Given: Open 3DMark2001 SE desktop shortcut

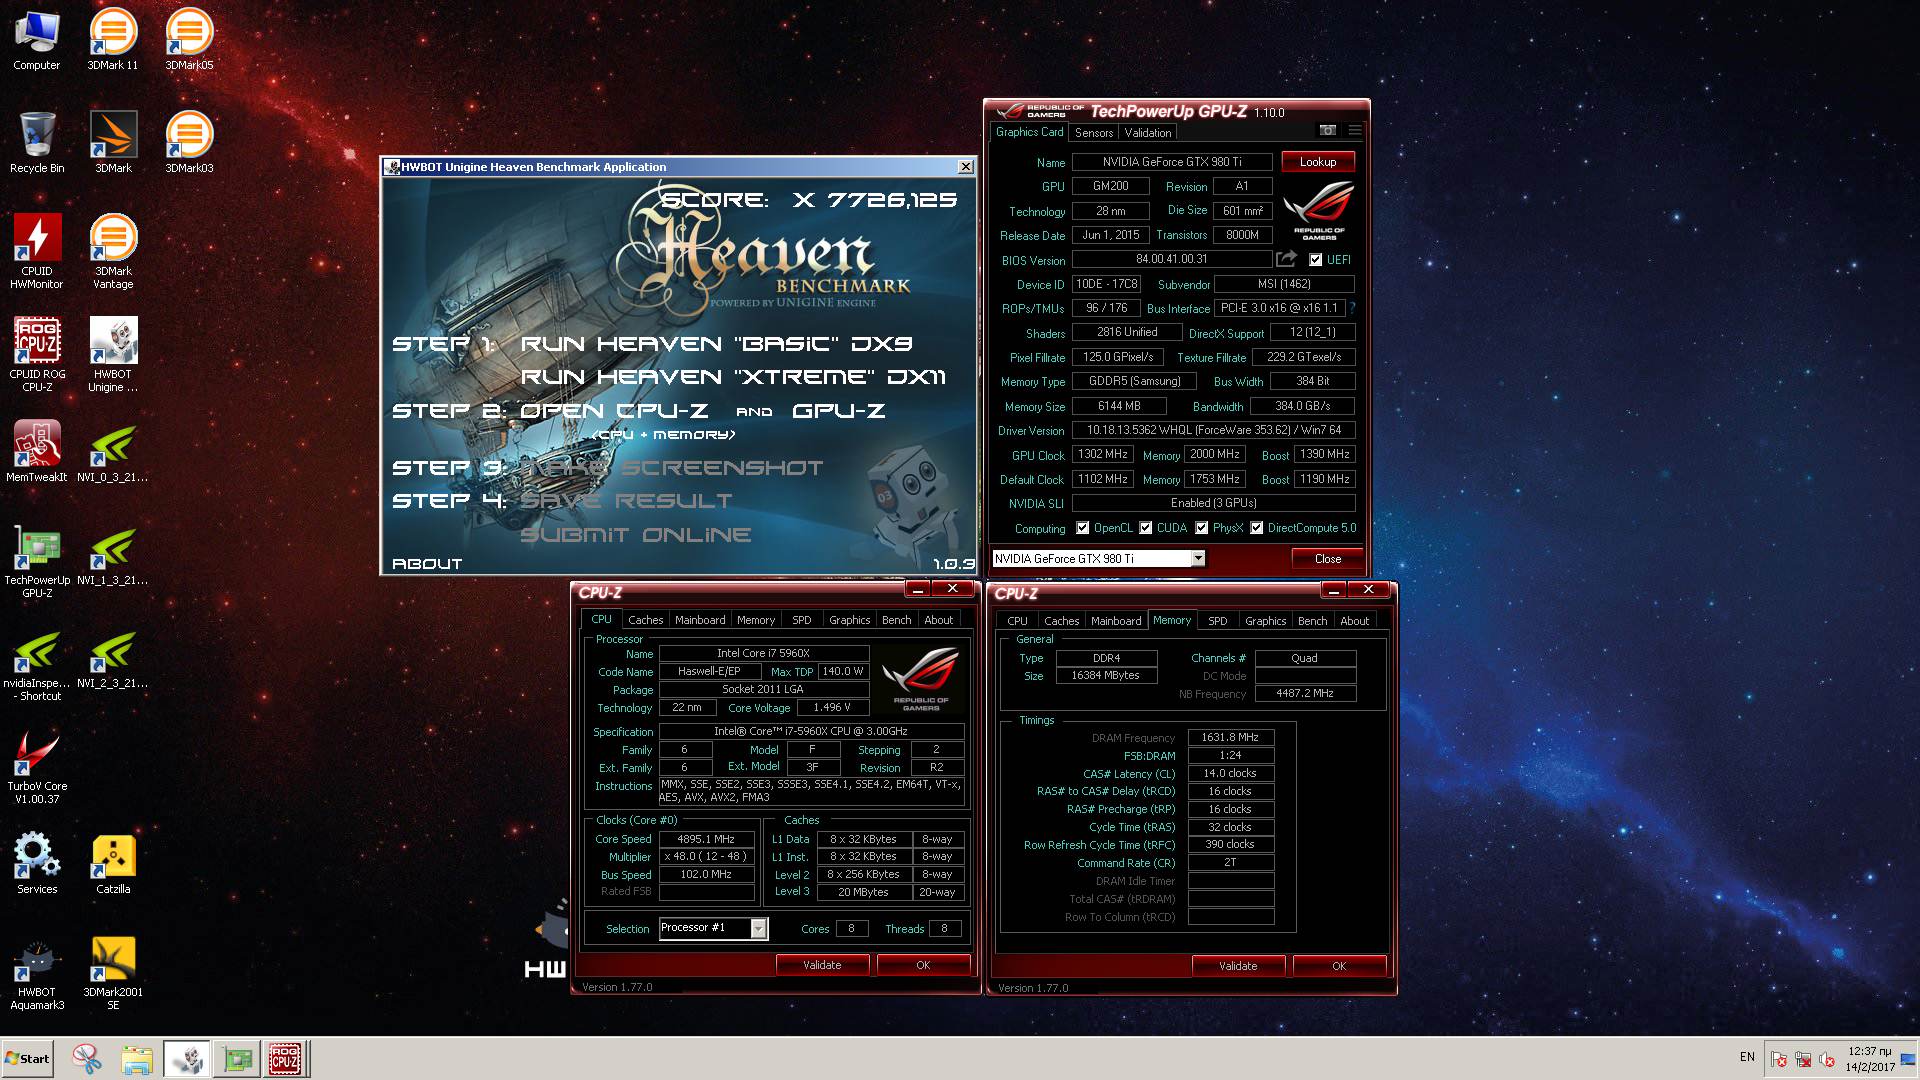Looking at the screenshot, I should (113, 973).
